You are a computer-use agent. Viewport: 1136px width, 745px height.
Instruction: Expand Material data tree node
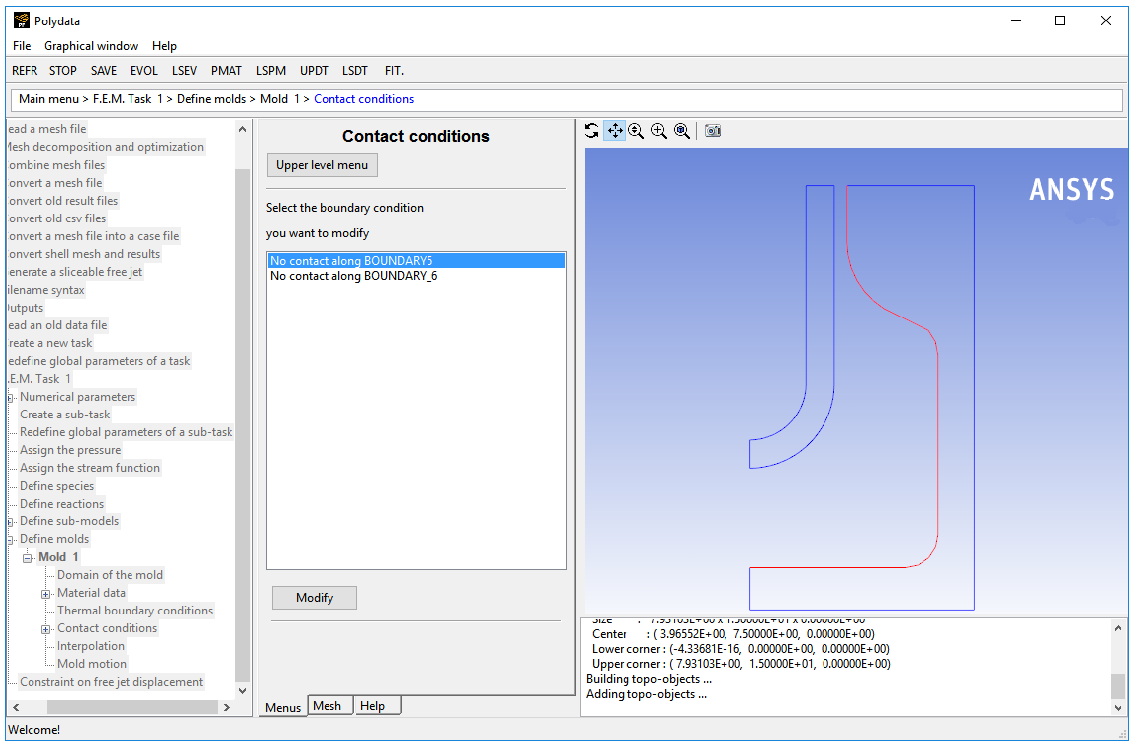[45, 594]
